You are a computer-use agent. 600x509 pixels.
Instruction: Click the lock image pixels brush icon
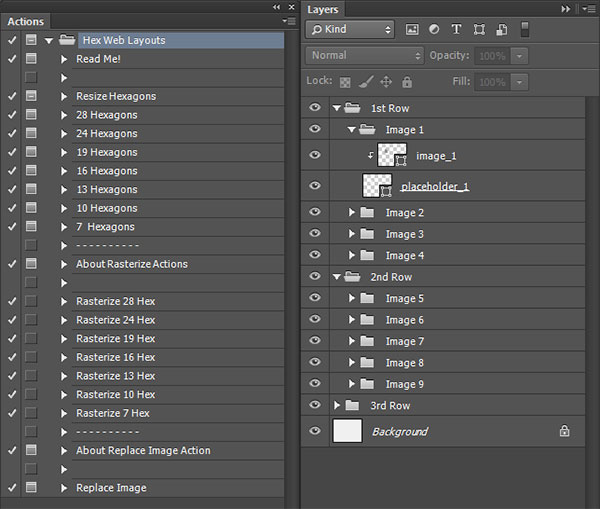point(366,82)
